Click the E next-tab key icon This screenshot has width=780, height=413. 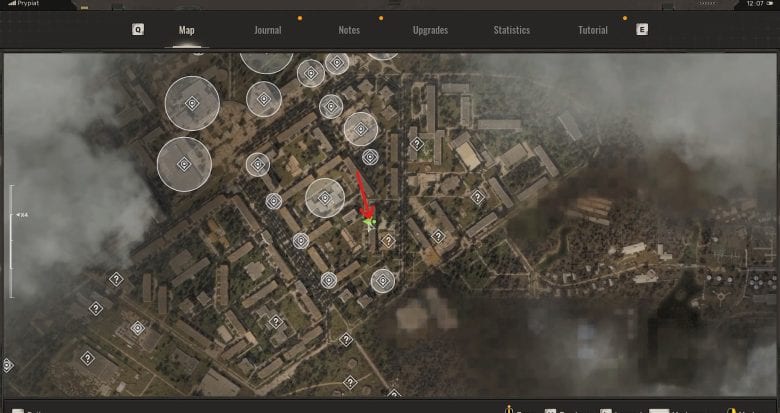[x=642, y=30]
